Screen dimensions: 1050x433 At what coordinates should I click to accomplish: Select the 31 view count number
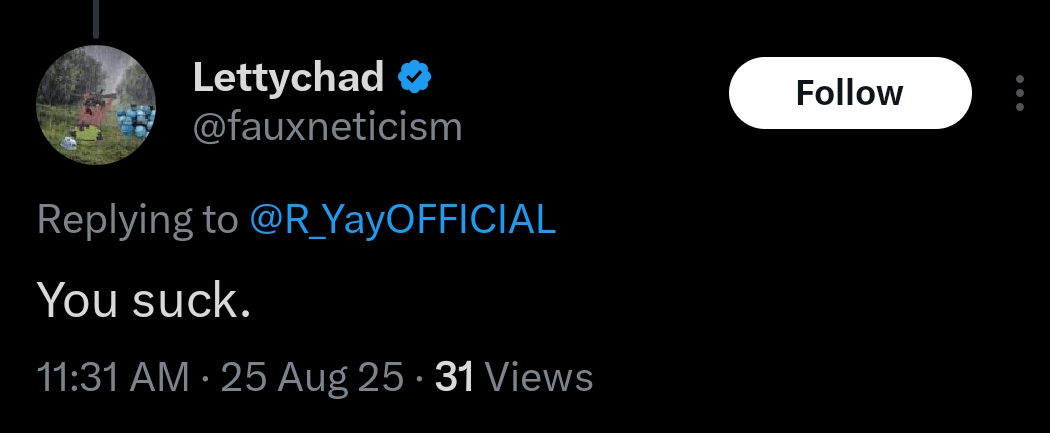click(455, 377)
